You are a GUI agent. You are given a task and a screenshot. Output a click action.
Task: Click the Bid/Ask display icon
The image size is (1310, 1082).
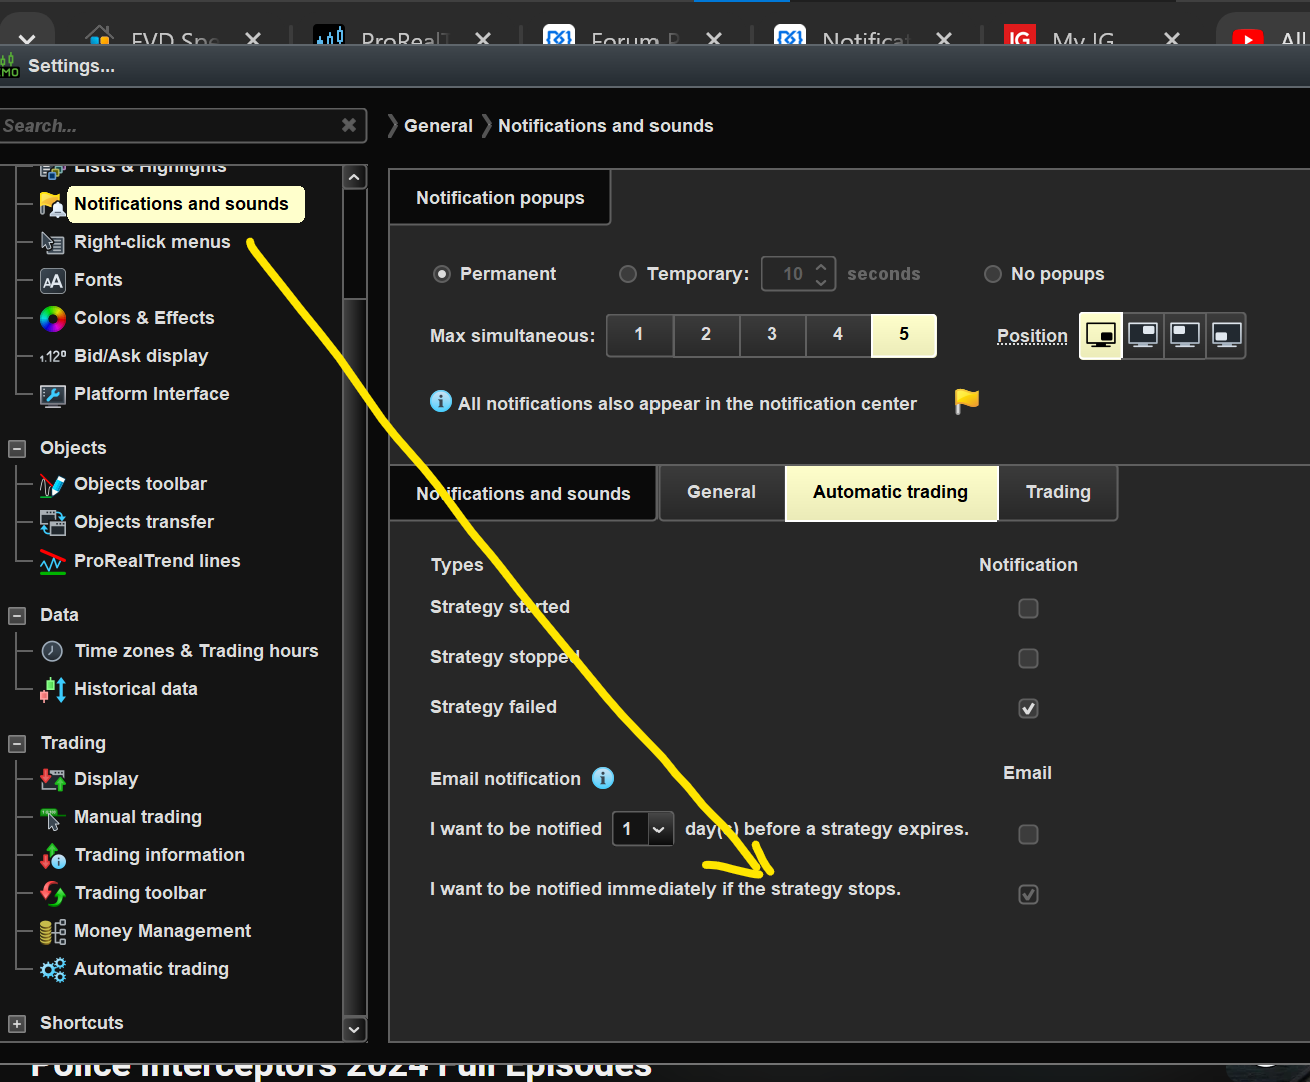click(52, 357)
